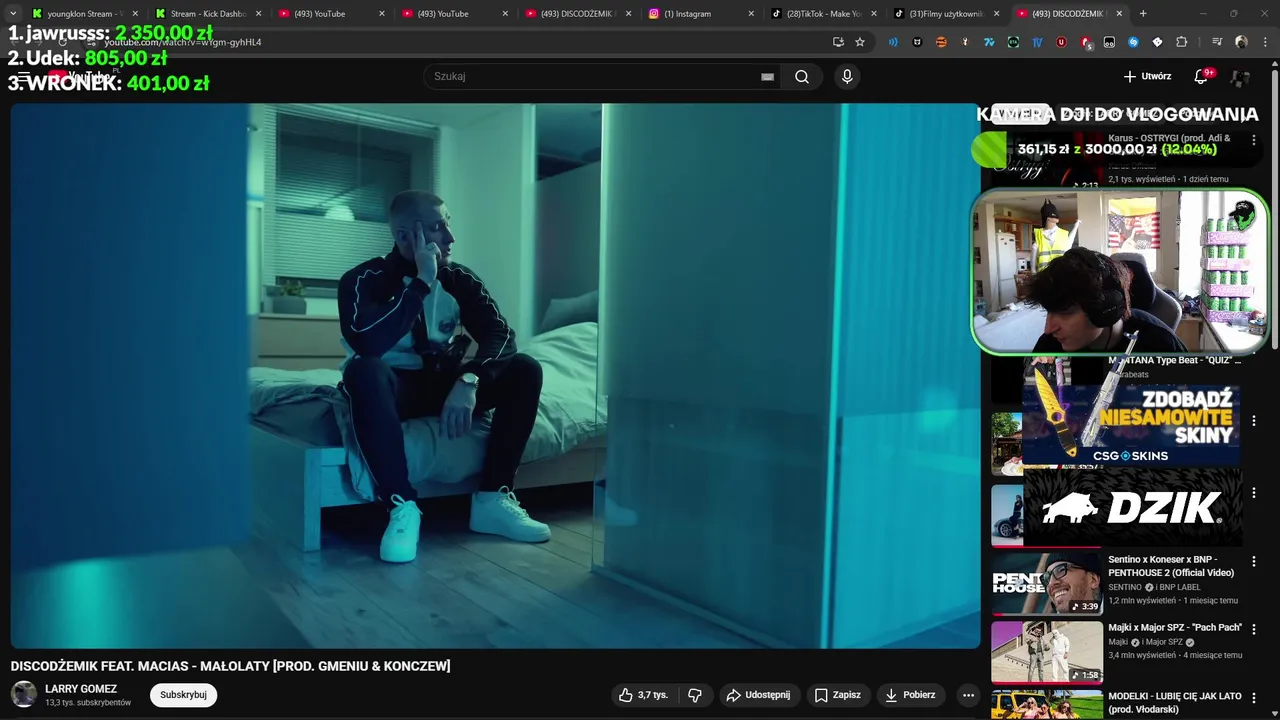1280x720 pixels.
Task: Open the LARRY GOMEZ channel avatar
Action: [24, 694]
